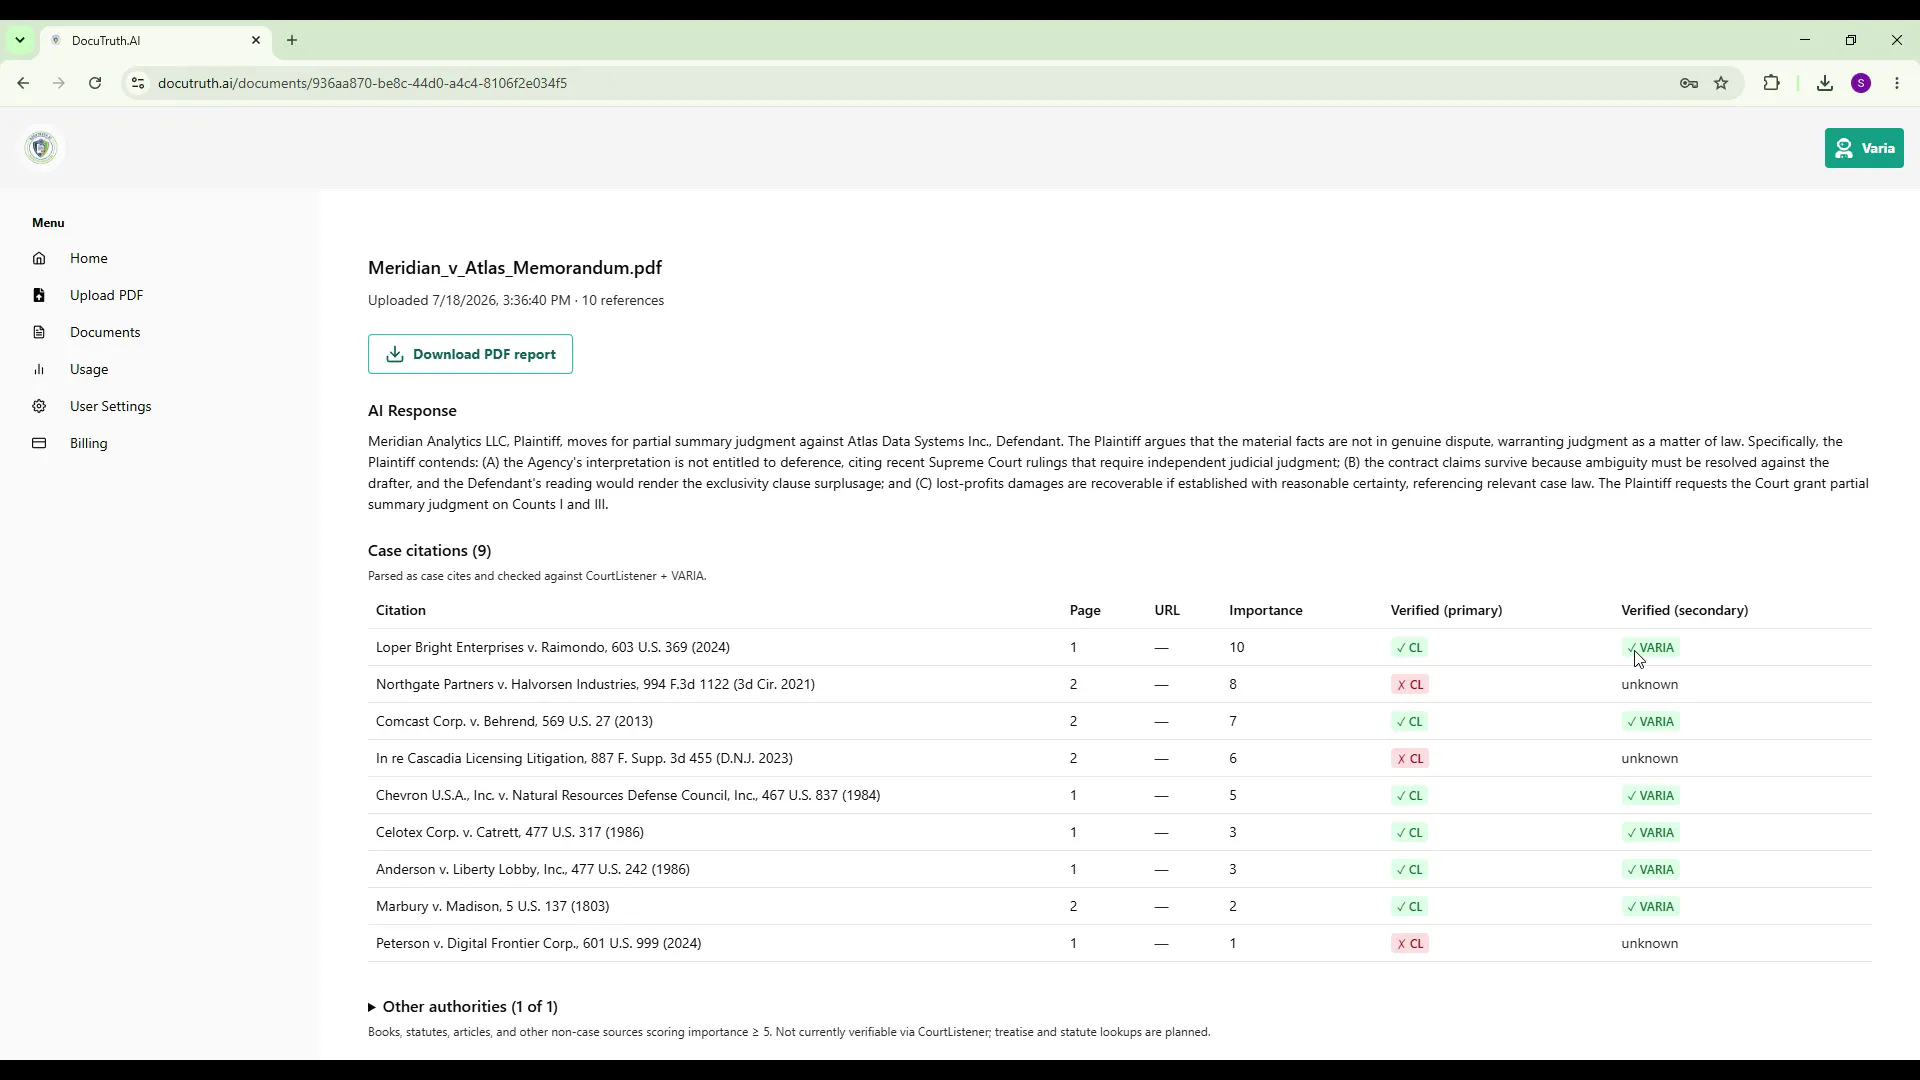Open the browser downloads icon
Screen dimensions: 1920x1080
(1825, 83)
